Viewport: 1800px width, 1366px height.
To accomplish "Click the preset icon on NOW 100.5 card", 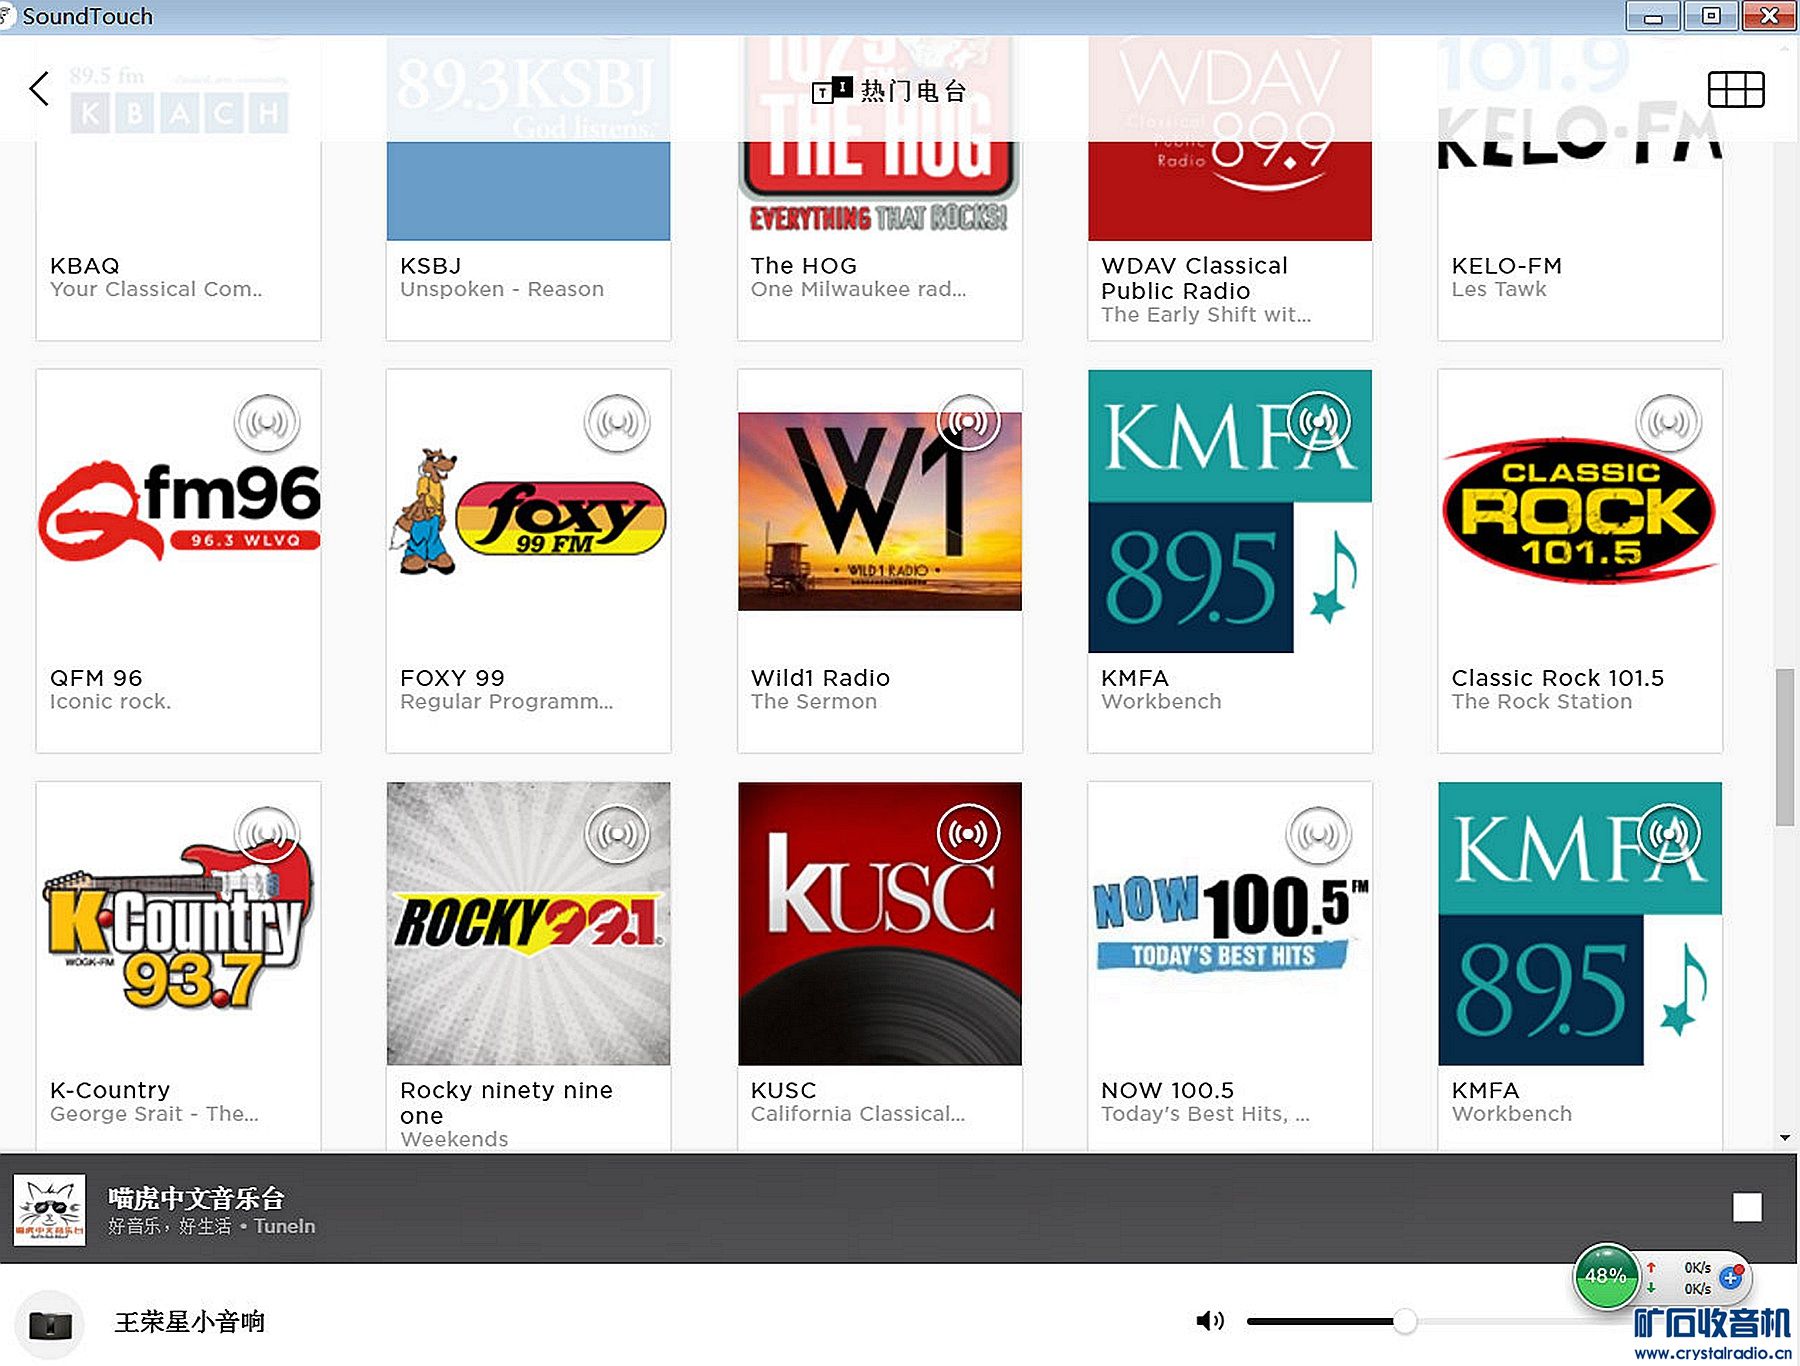I will 1319,834.
